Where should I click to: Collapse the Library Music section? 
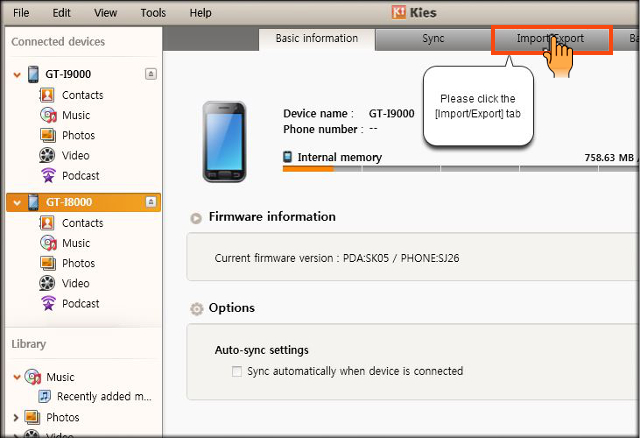17,377
